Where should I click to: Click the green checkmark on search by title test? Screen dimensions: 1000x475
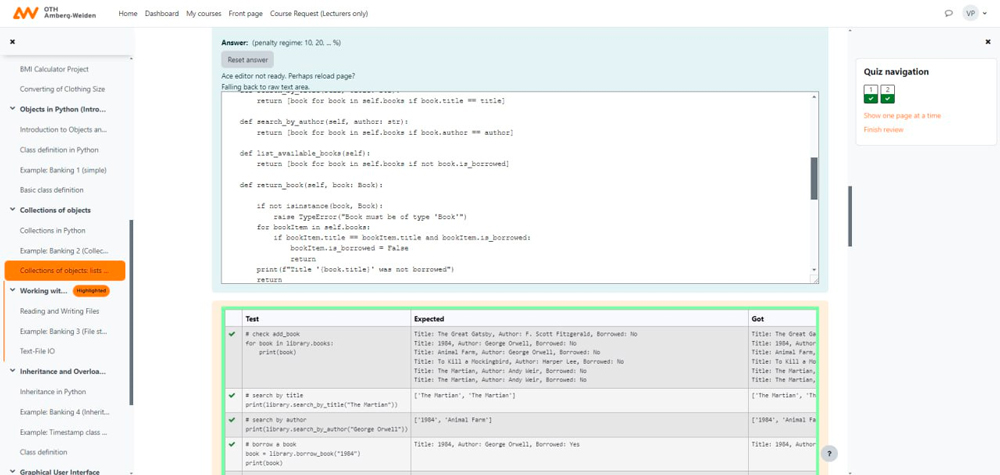(232, 394)
